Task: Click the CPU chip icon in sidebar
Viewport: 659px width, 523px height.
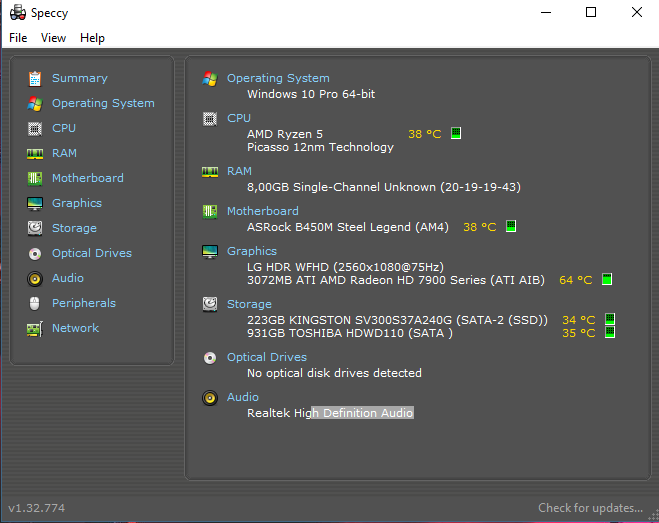Action: 35,129
